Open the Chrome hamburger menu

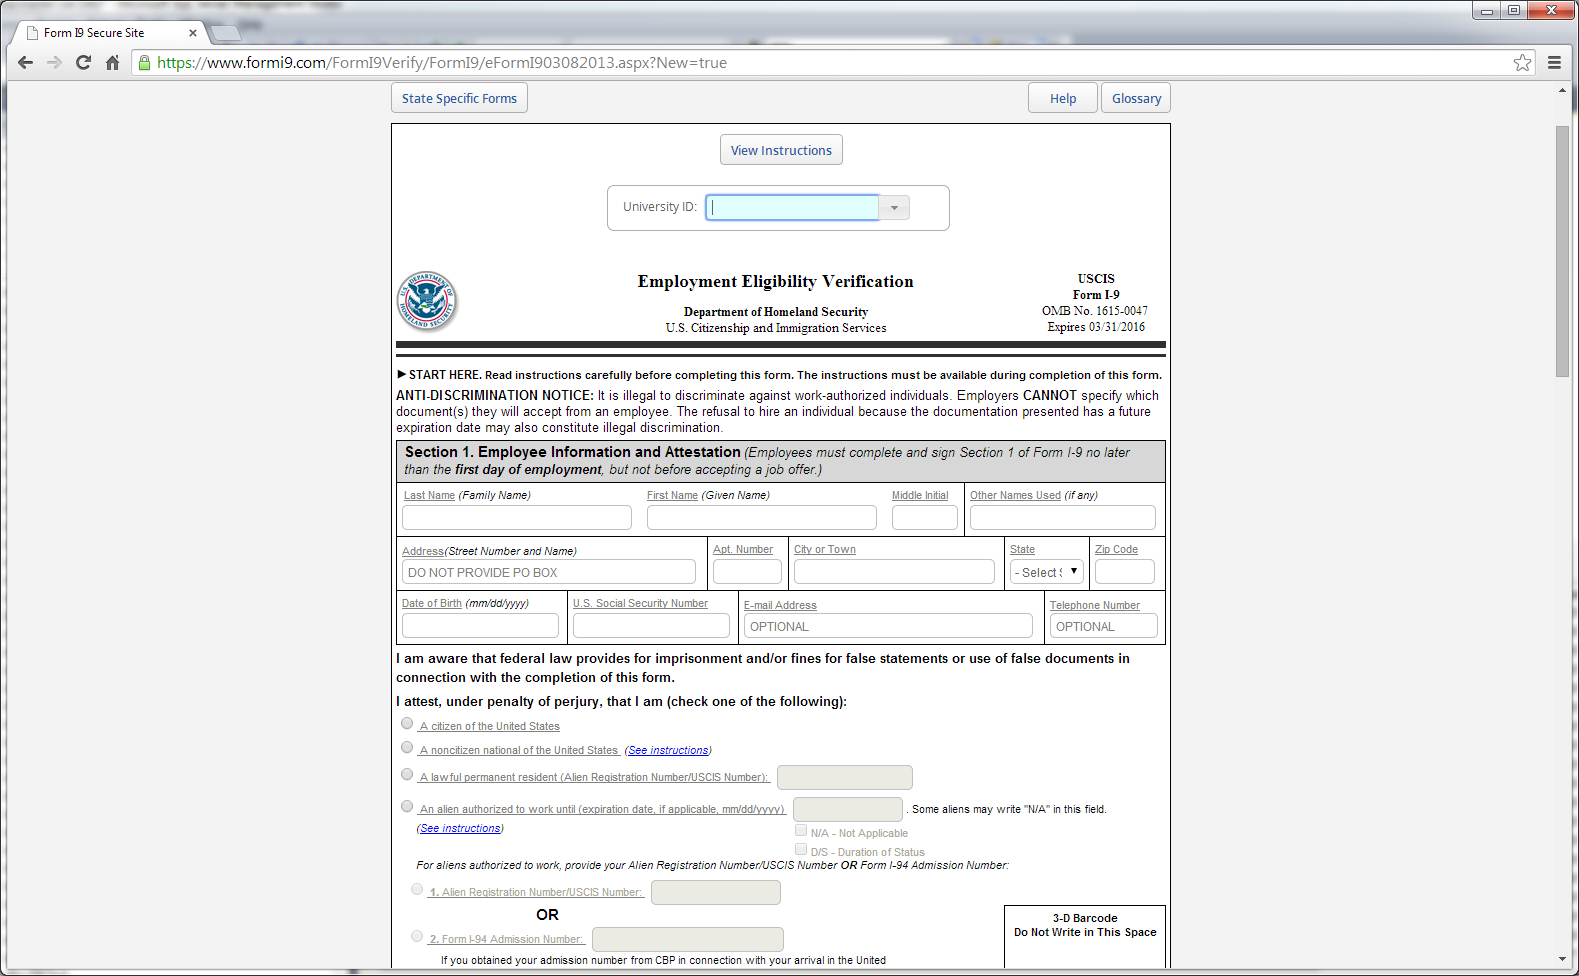[1554, 62]
